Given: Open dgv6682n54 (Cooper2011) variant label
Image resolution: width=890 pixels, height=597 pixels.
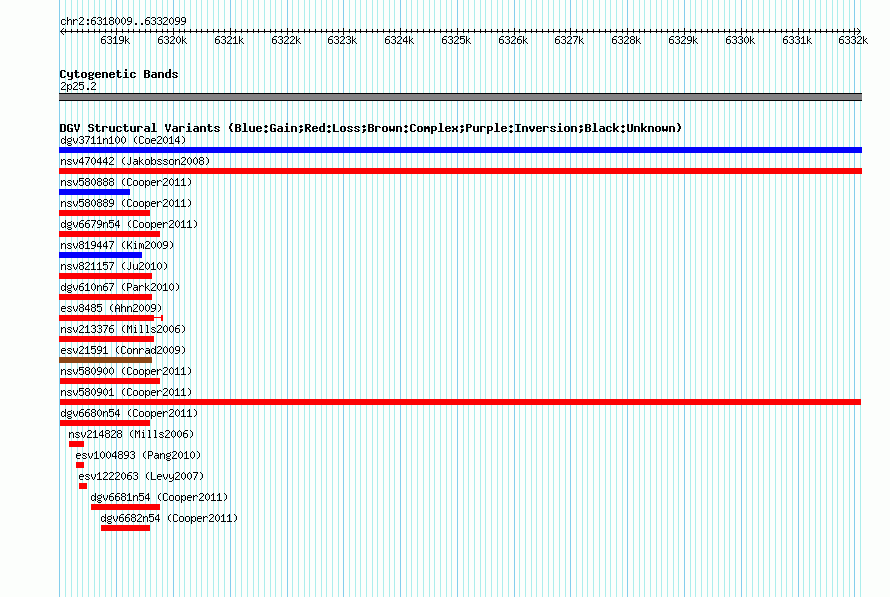Looking at the screenshot, I should tap(169, 518).
